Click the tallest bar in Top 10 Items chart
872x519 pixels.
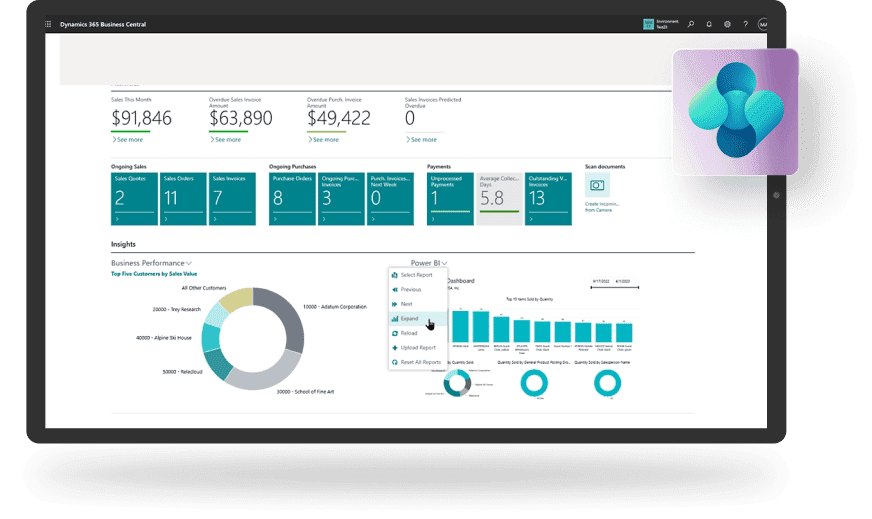pyautogui.click(x=460, y=326)
